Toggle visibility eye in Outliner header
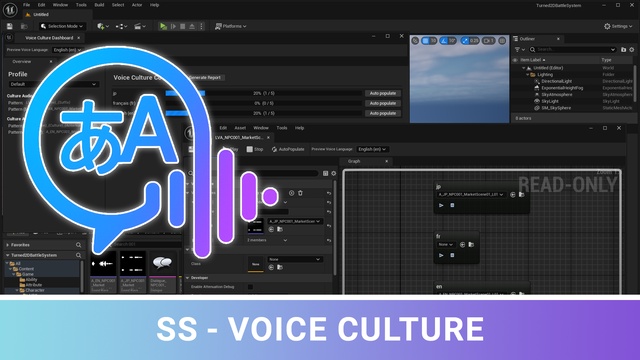Screen dimensions: 640x360 [515, 60]
